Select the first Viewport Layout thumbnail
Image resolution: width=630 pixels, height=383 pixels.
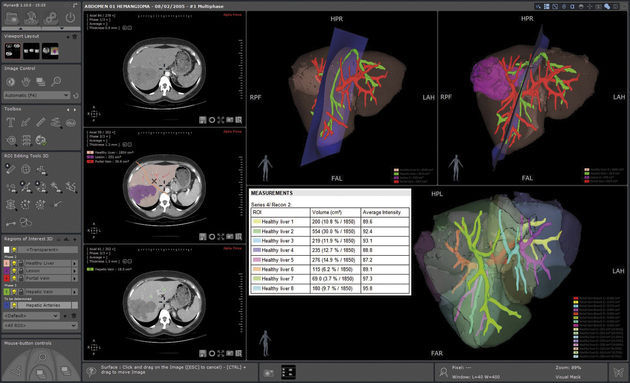coord(12,51)
